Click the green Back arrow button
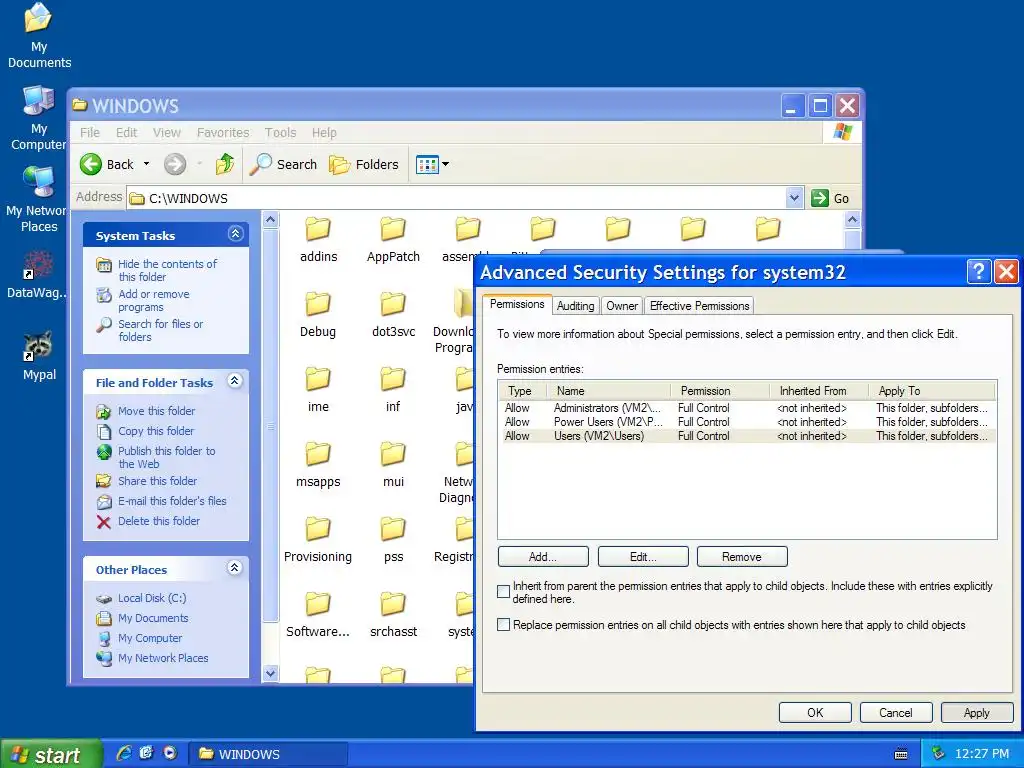This screenshot has height=768, width=1024. pos(91,164)
